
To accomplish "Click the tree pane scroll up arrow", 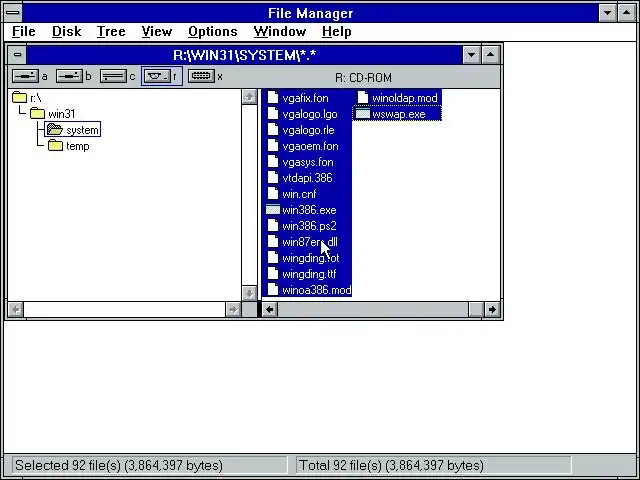I will coord(249,97).
